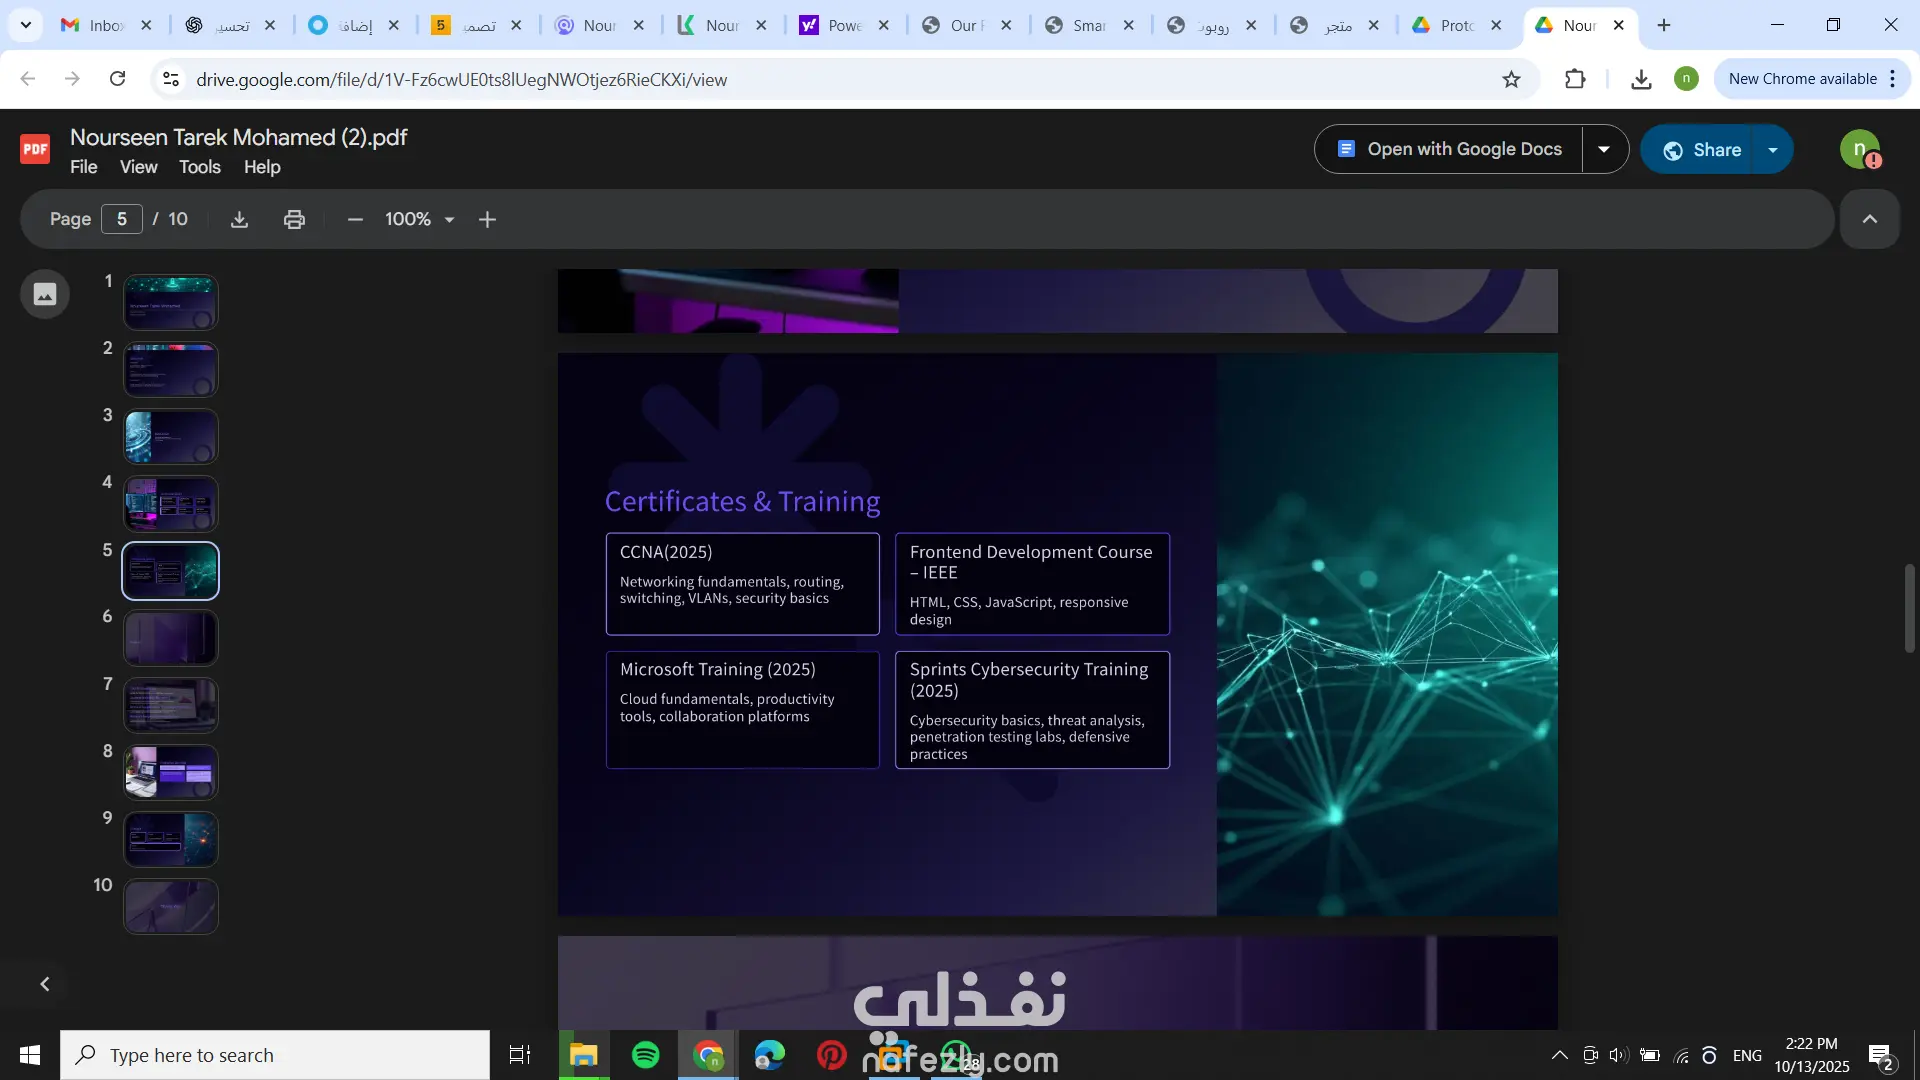Zoom in using the plus icon
This screenshot has height=1080, width=1920.
click(487, 219)
